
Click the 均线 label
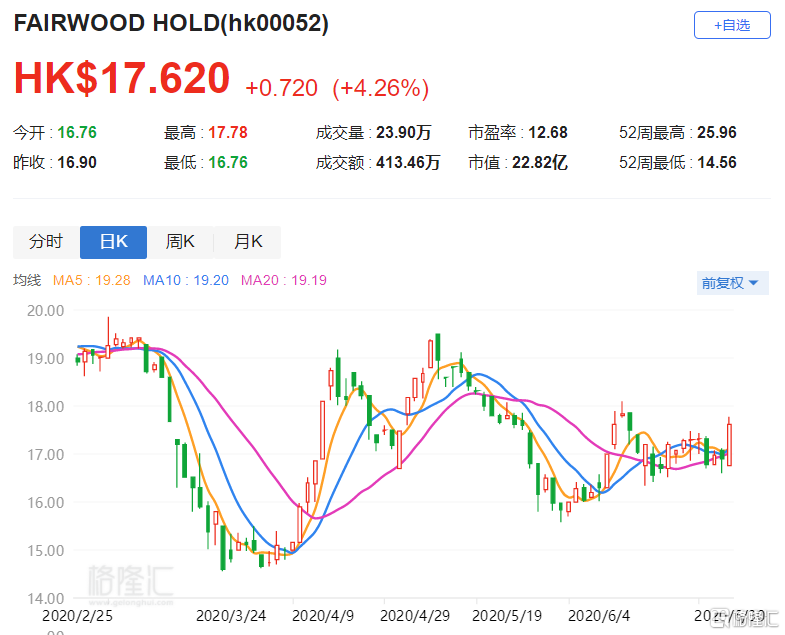coord(27,280)
